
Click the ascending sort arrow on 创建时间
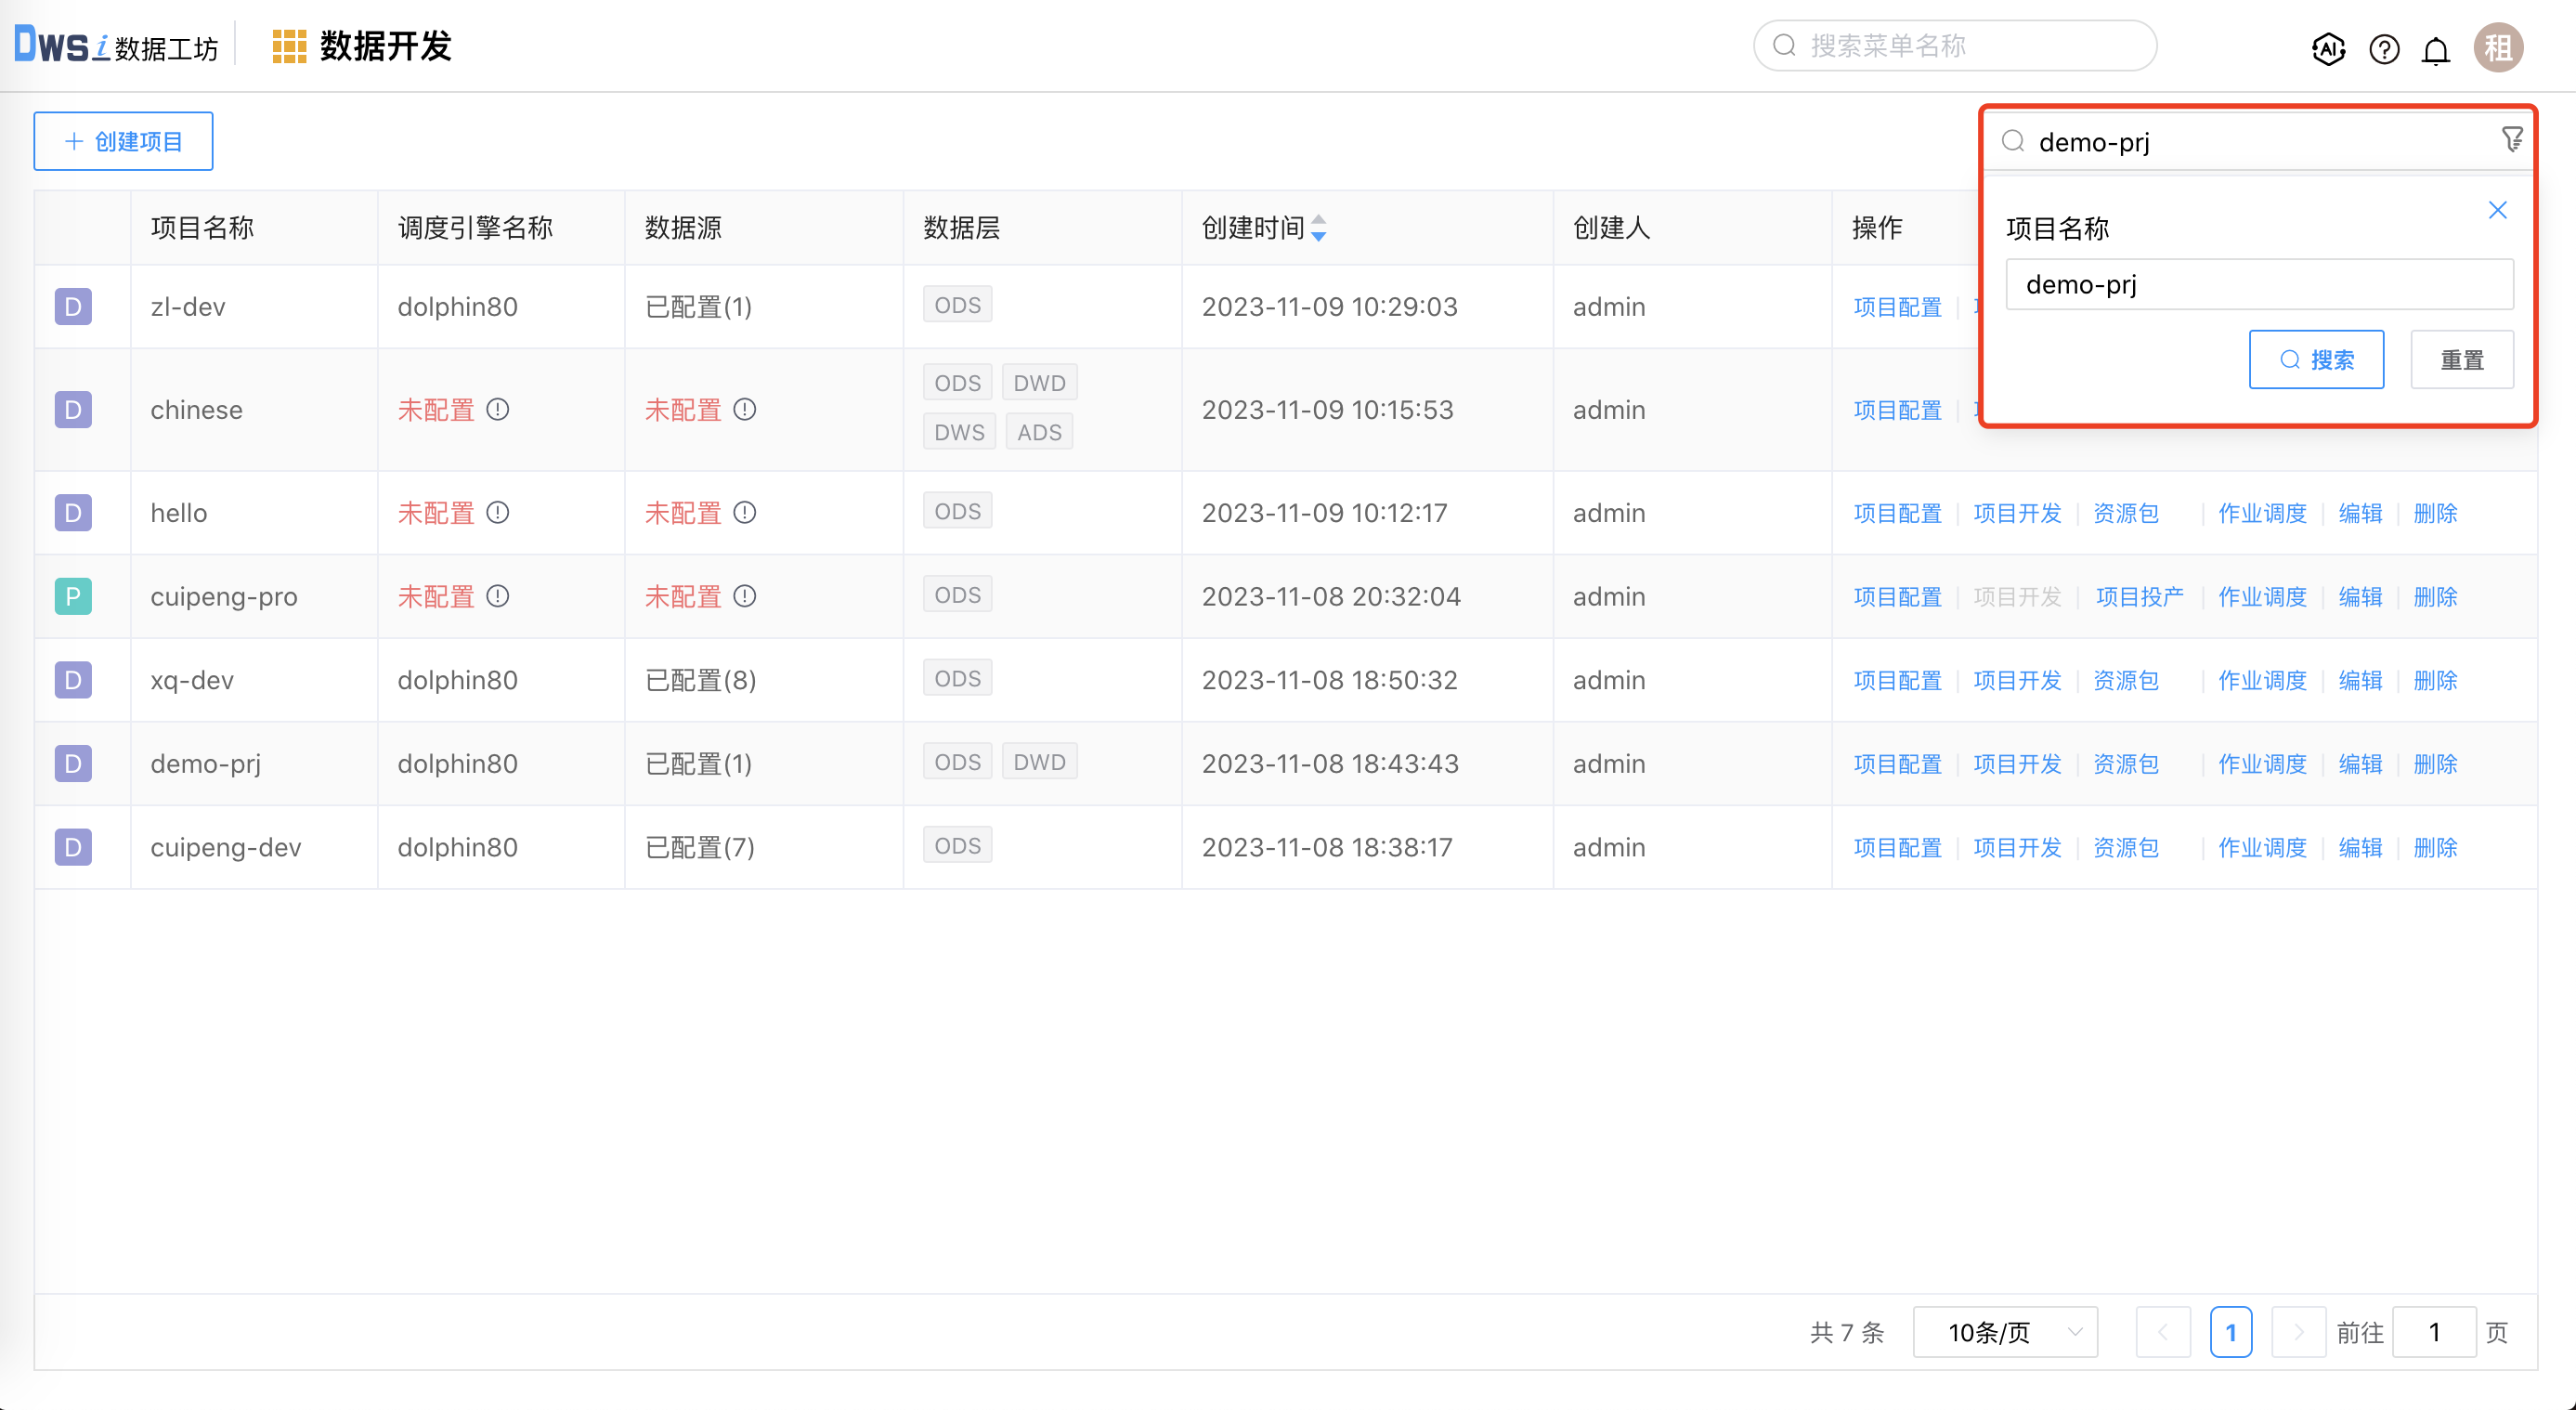coord(1319,221)
